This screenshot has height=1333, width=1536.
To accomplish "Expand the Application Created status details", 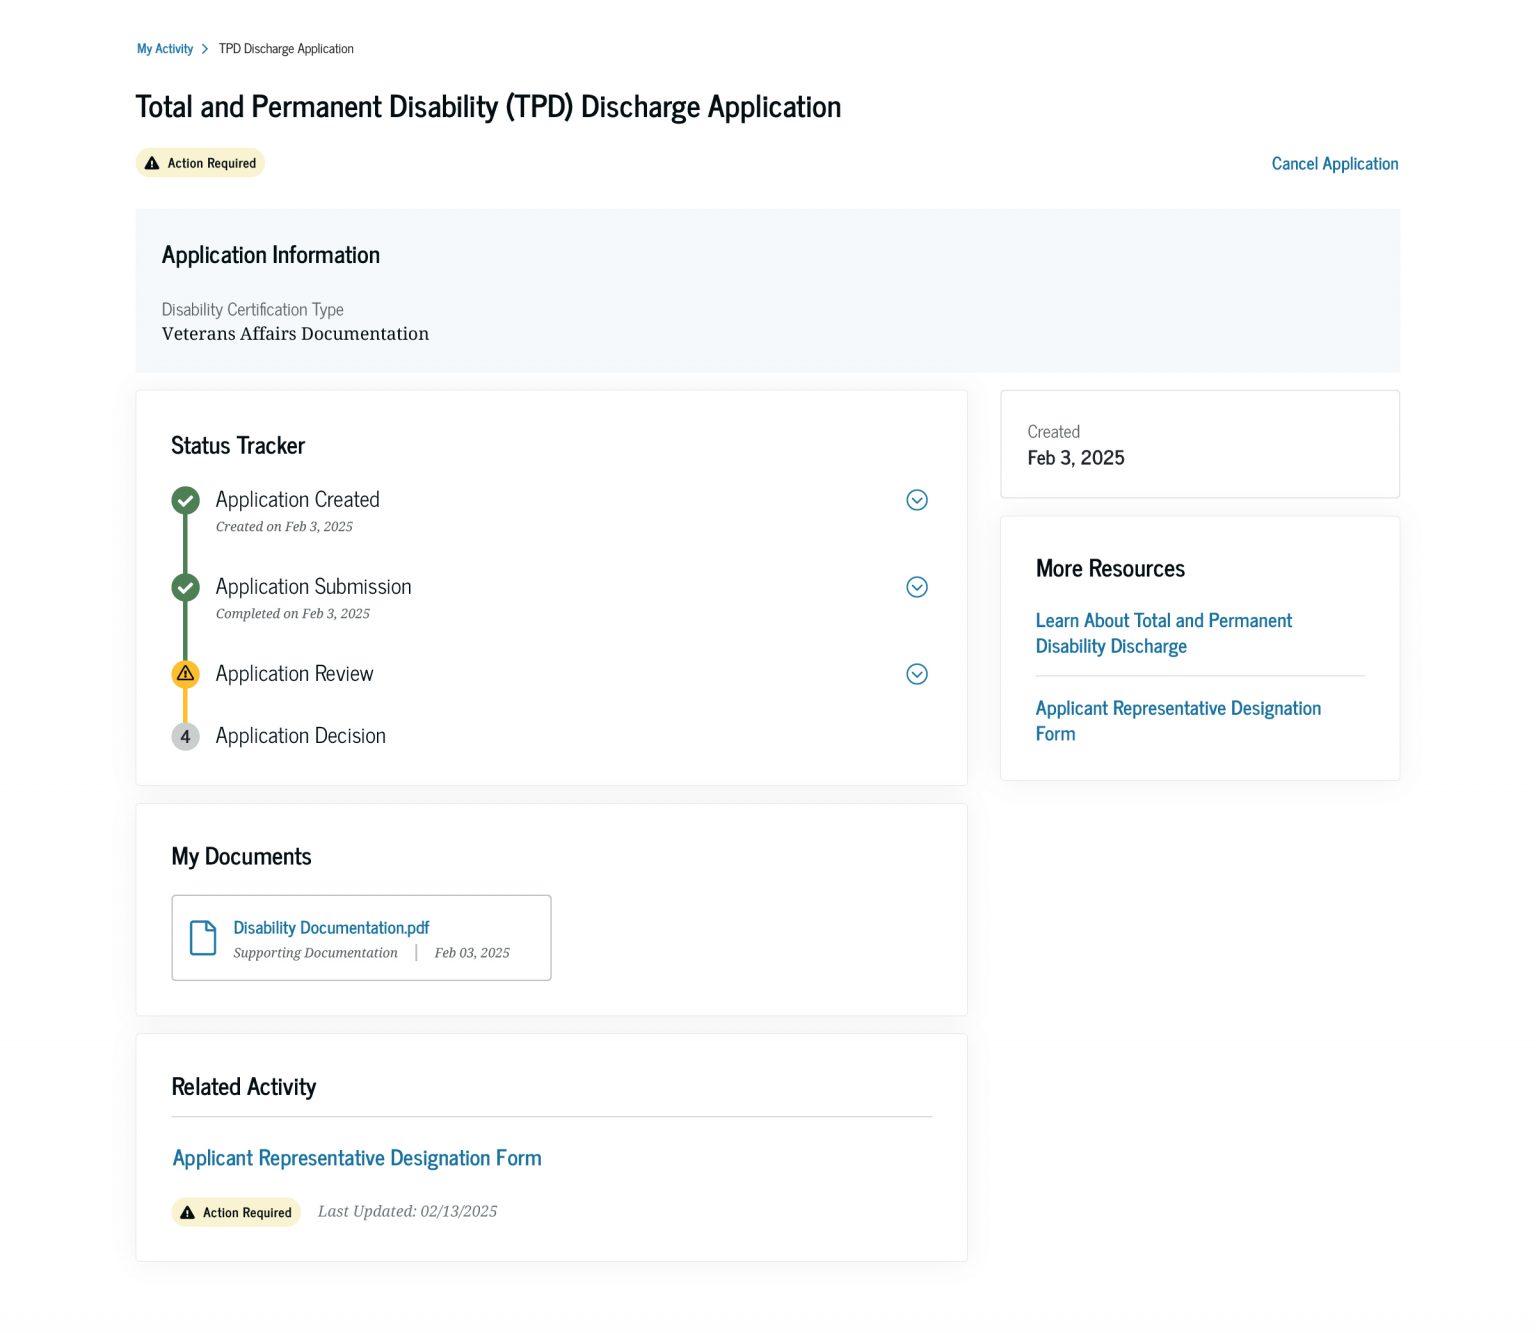I will point(916,500).
